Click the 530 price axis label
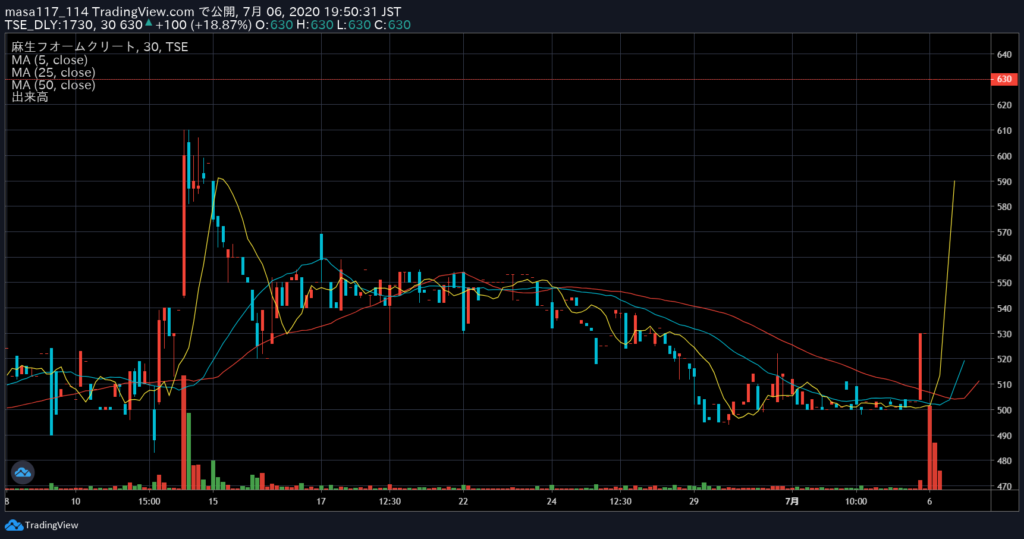Screen dimensions: 1024x539 pos(1004,334)
